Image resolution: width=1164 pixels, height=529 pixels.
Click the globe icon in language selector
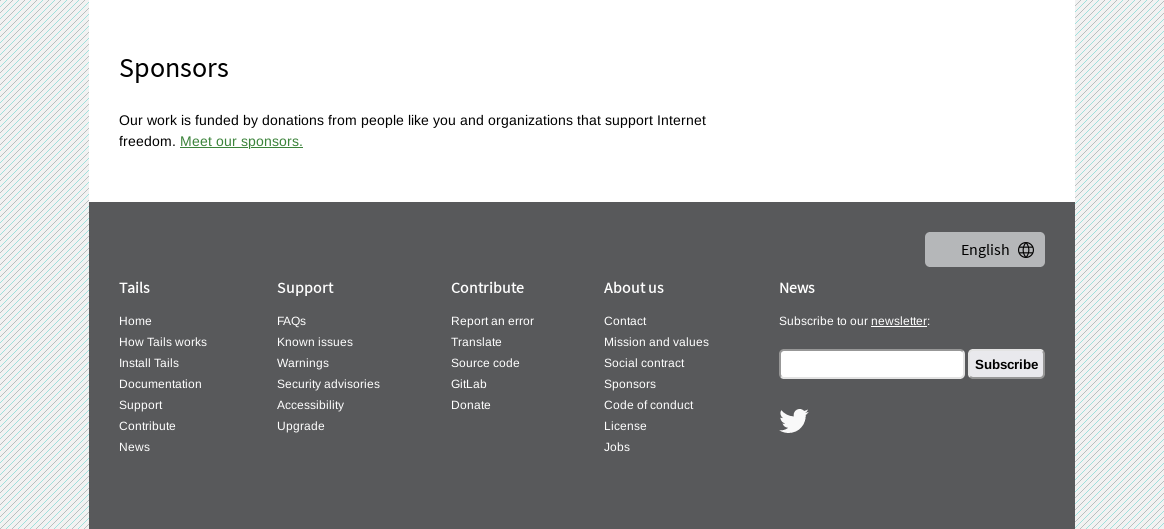(1025, 250)
